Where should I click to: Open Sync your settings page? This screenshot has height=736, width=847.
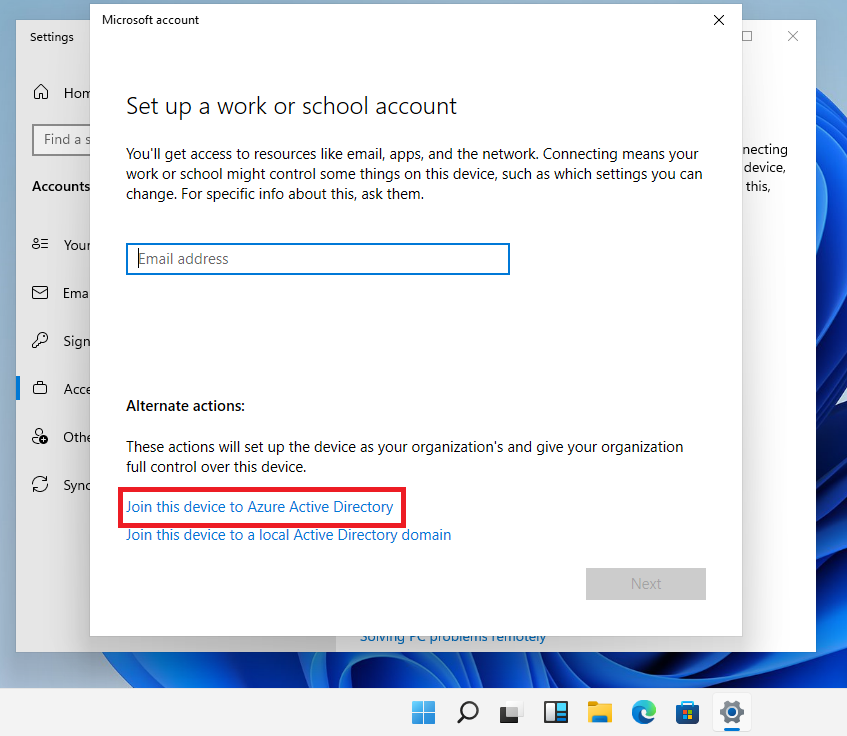click(x=65, y=485)
